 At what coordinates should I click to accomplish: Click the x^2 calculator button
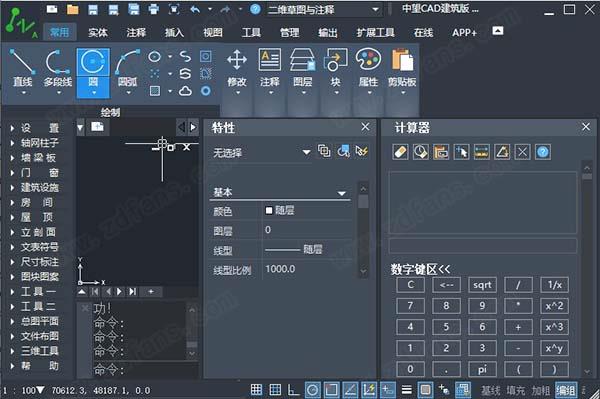coord(554,306)
